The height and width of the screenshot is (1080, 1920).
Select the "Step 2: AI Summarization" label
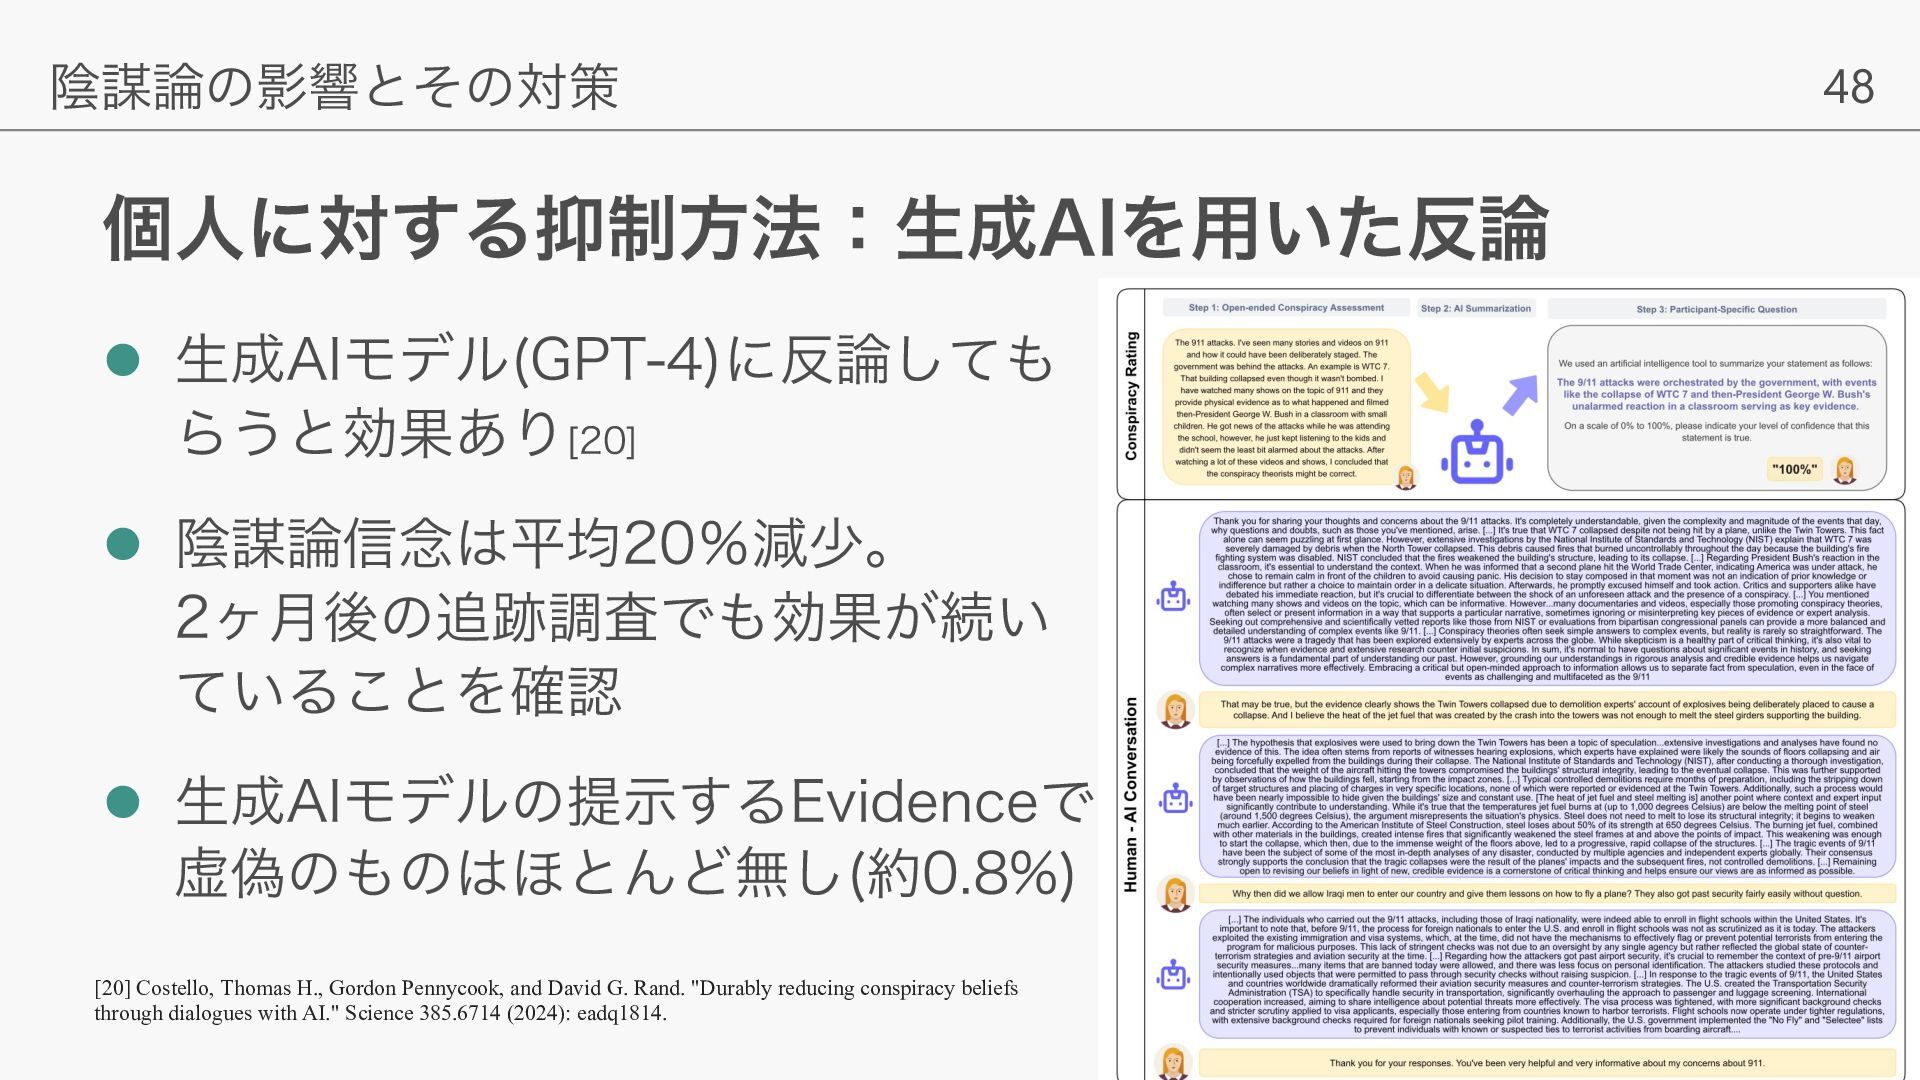[x=1475, y=308]
